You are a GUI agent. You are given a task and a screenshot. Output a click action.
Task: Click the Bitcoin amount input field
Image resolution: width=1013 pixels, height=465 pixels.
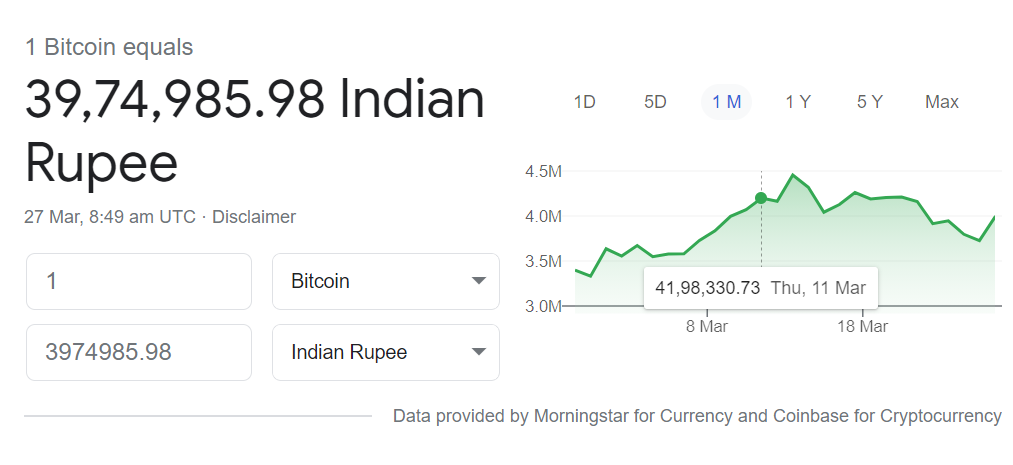138,282
